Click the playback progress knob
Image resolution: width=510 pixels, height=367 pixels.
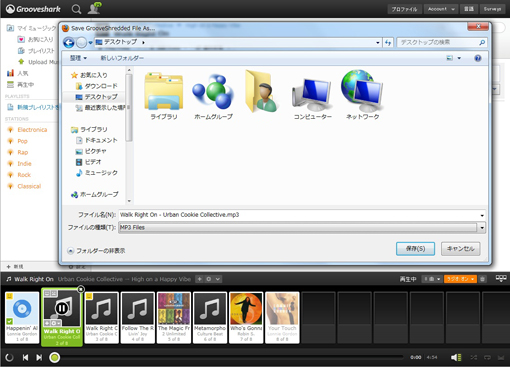coord(55,357)
